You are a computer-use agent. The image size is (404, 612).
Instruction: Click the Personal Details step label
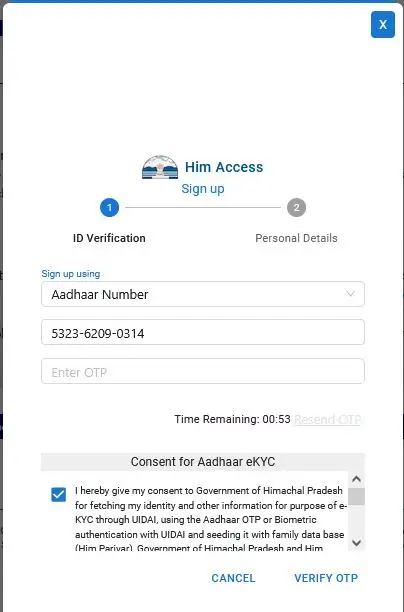point(296,238)
